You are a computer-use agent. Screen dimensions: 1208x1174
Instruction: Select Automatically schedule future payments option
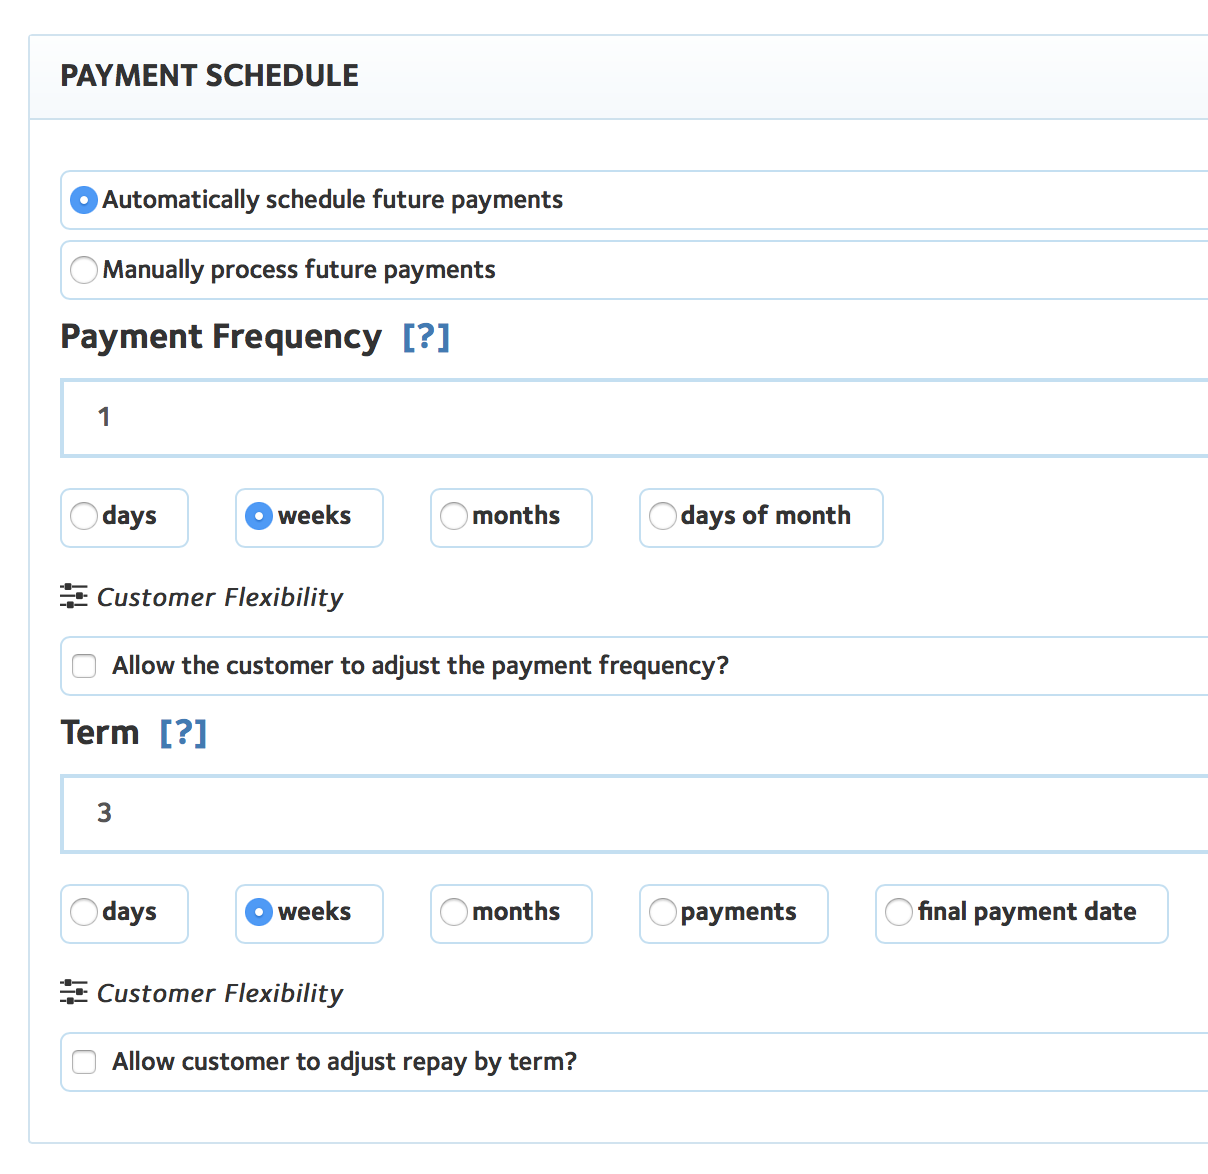click(x=84, y=200)
